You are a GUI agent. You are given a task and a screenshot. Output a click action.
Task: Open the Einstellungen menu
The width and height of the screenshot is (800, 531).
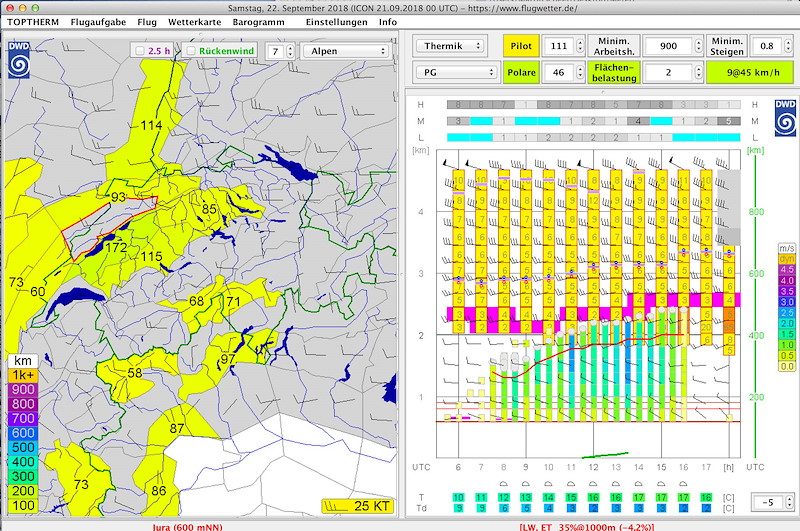pyautogui.click(x=336, y=22)
